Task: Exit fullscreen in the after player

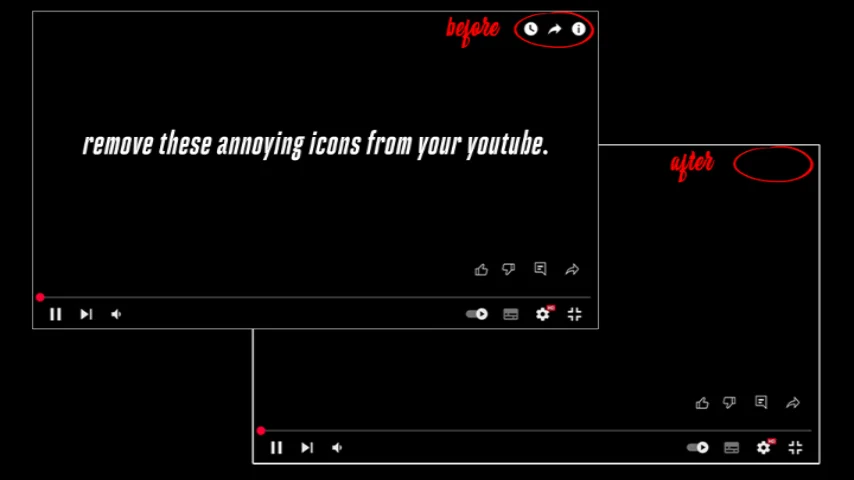Action: point(796,448)
